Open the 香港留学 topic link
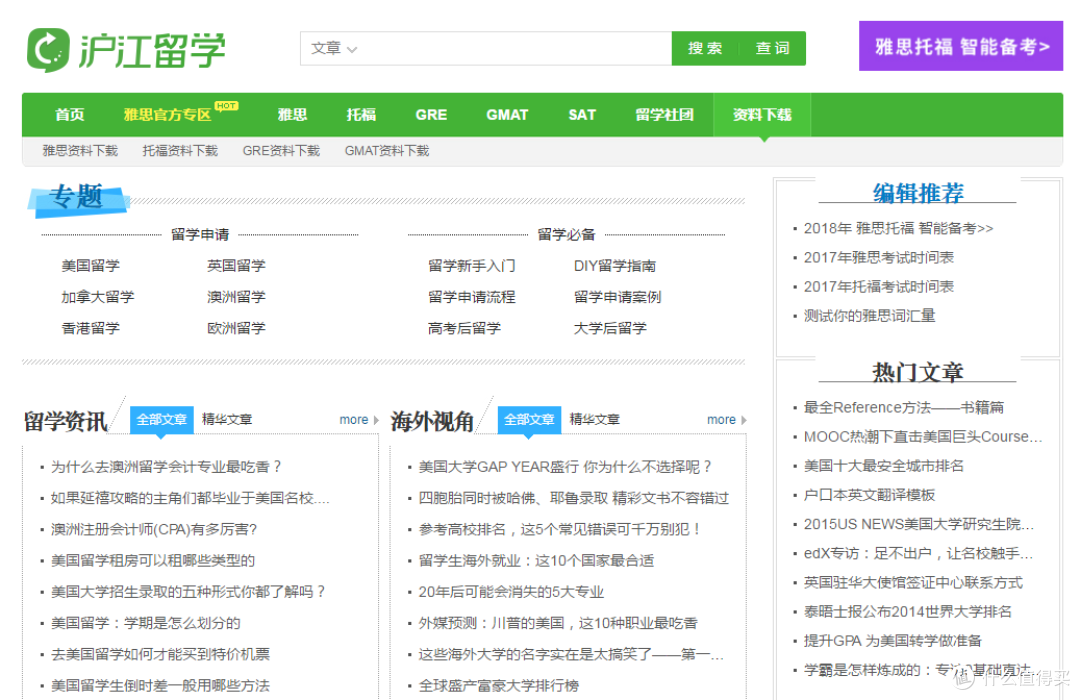This screenshot has width=1080, height=700. [90, 328]
